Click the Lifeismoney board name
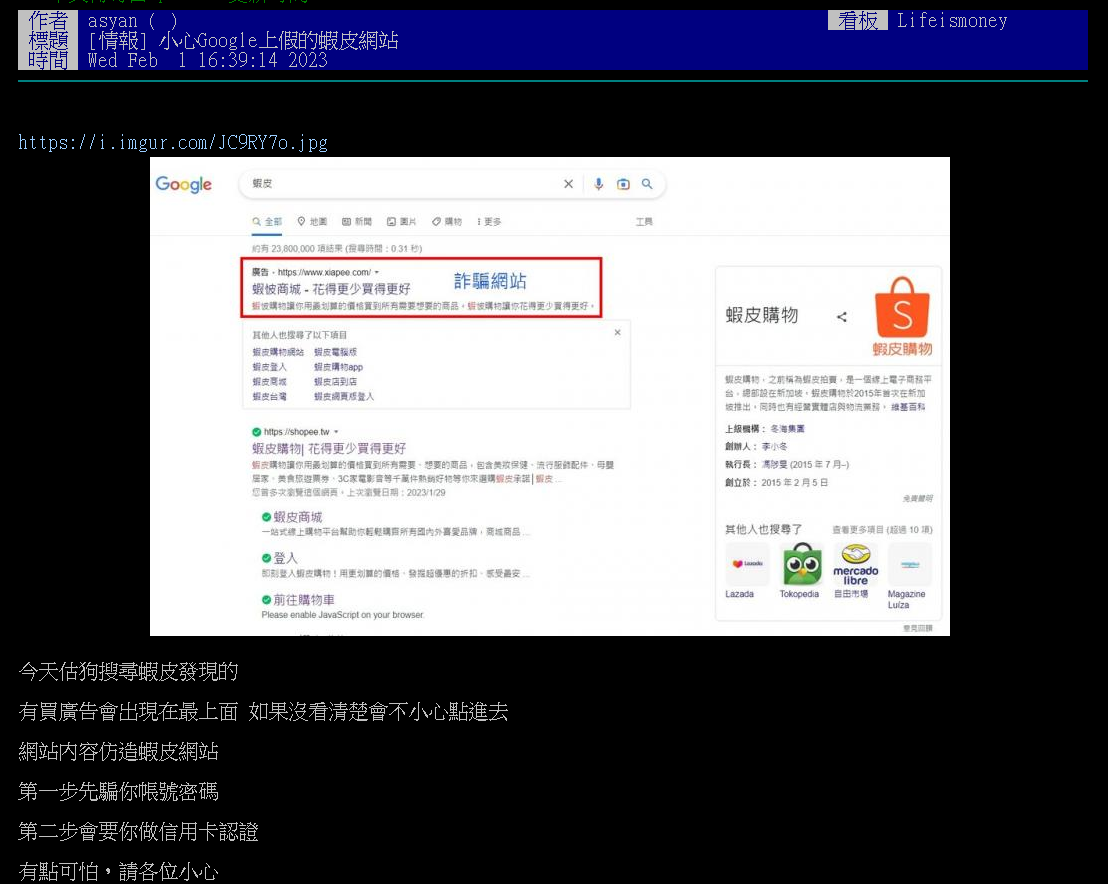Viewport: 1108px width, 884px height. pos(952,20)
